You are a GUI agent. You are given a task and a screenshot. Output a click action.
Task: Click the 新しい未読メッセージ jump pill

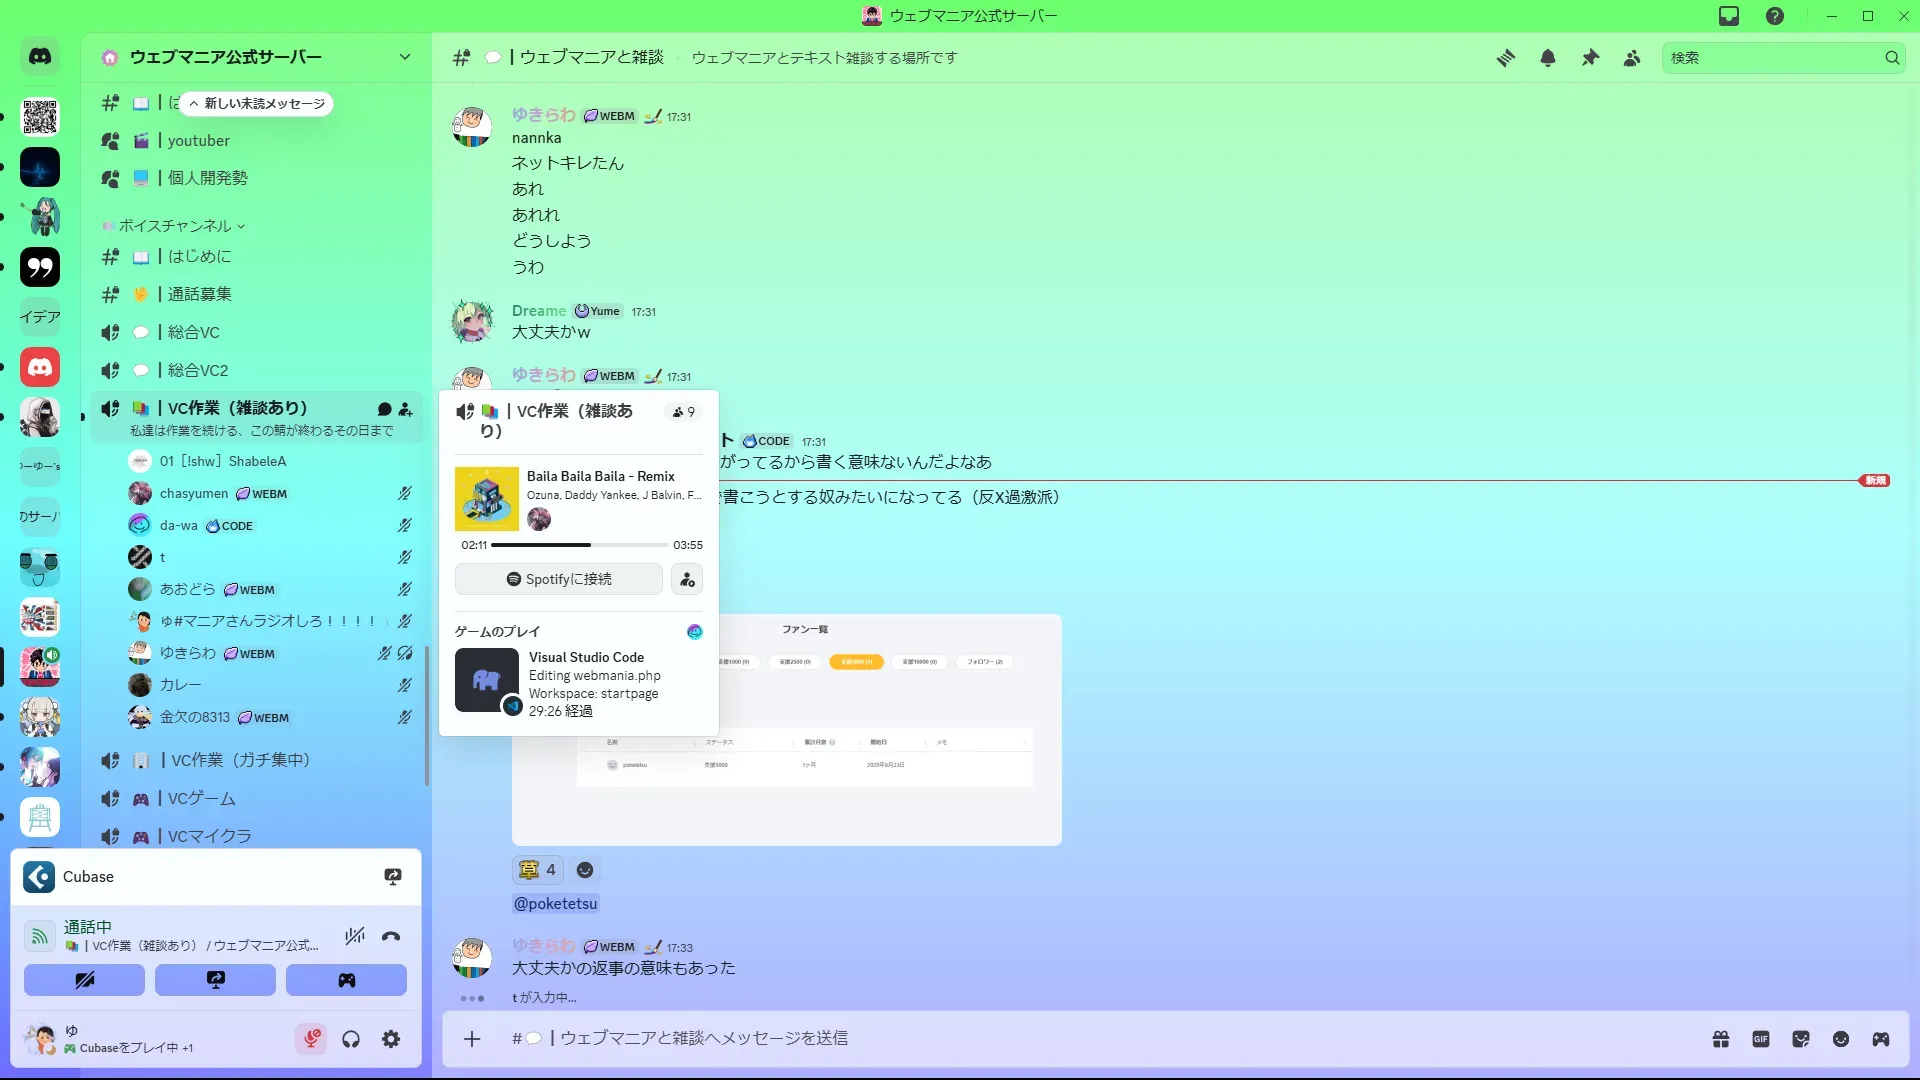(257, 104)
